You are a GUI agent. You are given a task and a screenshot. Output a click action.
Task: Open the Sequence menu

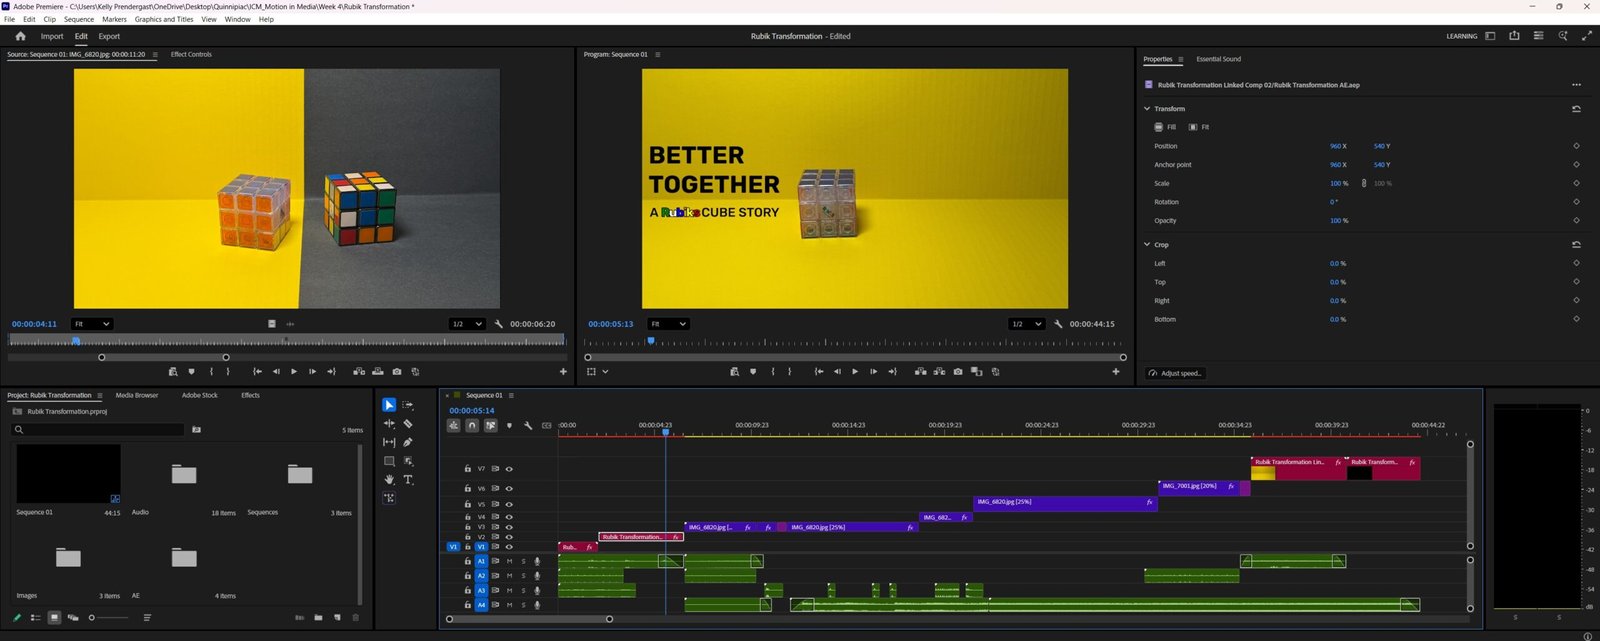click(x=78, y=19)
